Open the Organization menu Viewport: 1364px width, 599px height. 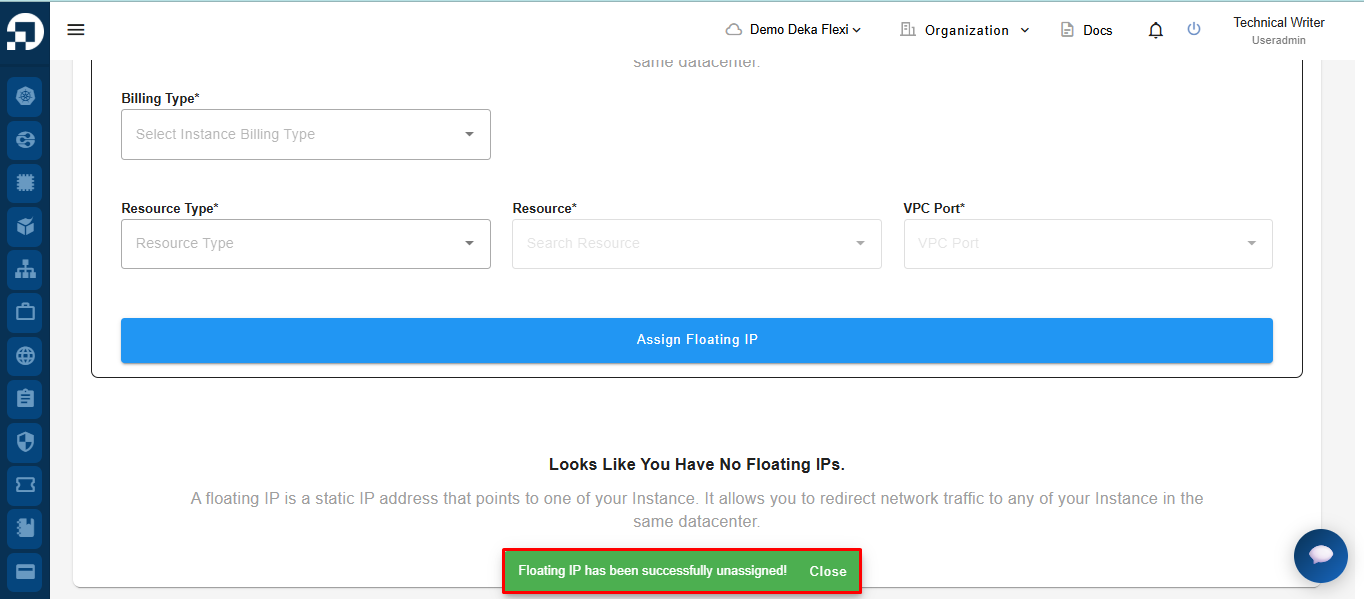click(965, 30)
